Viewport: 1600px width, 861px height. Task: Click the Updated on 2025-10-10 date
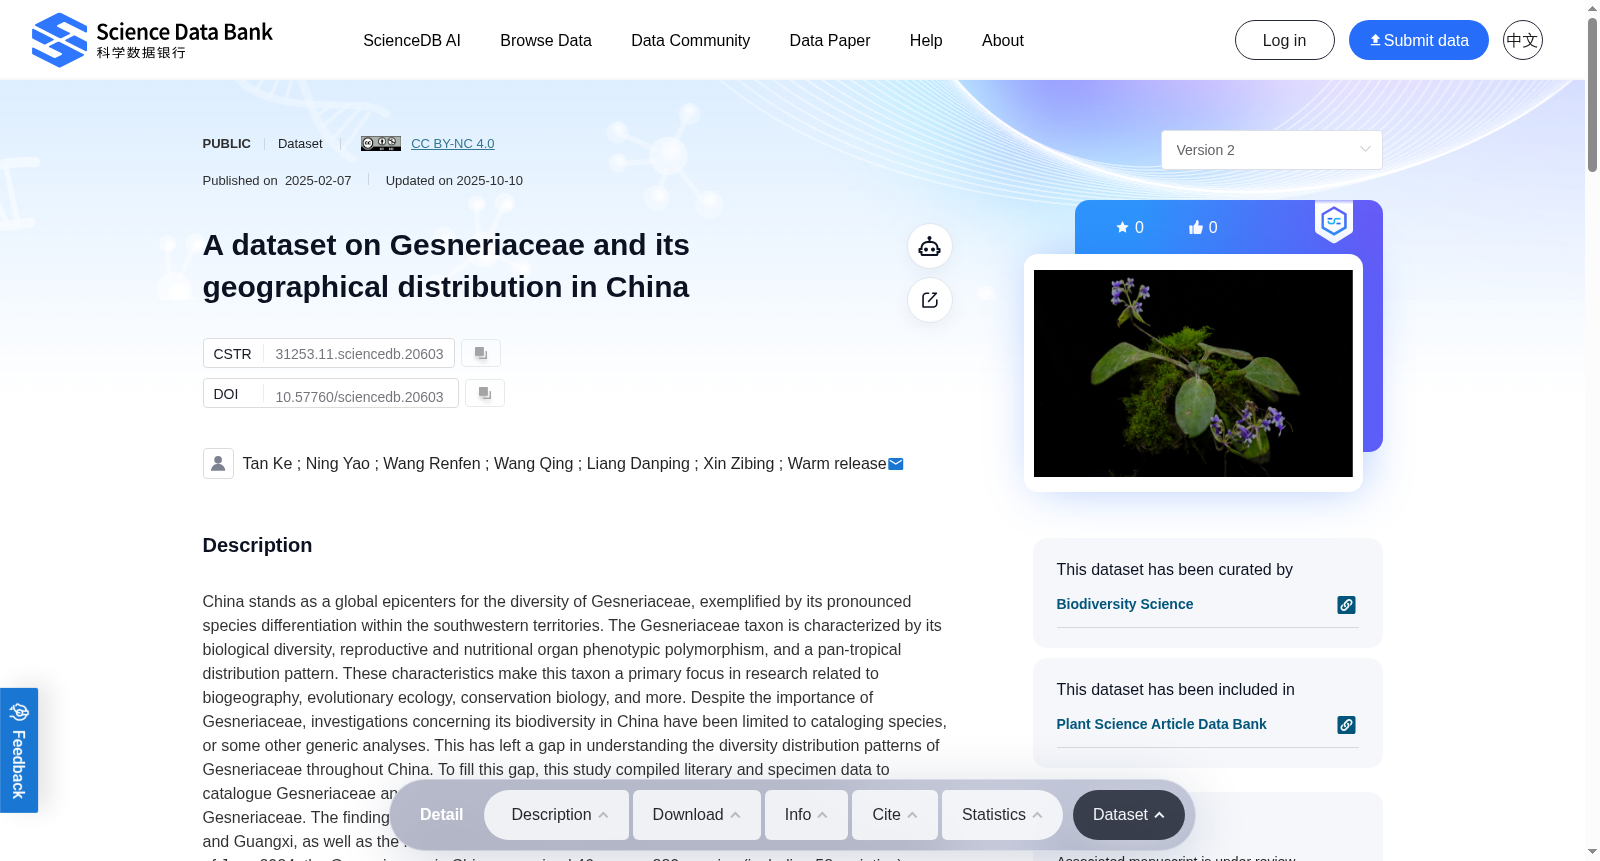pyautogui.click(x=454, y=181)
